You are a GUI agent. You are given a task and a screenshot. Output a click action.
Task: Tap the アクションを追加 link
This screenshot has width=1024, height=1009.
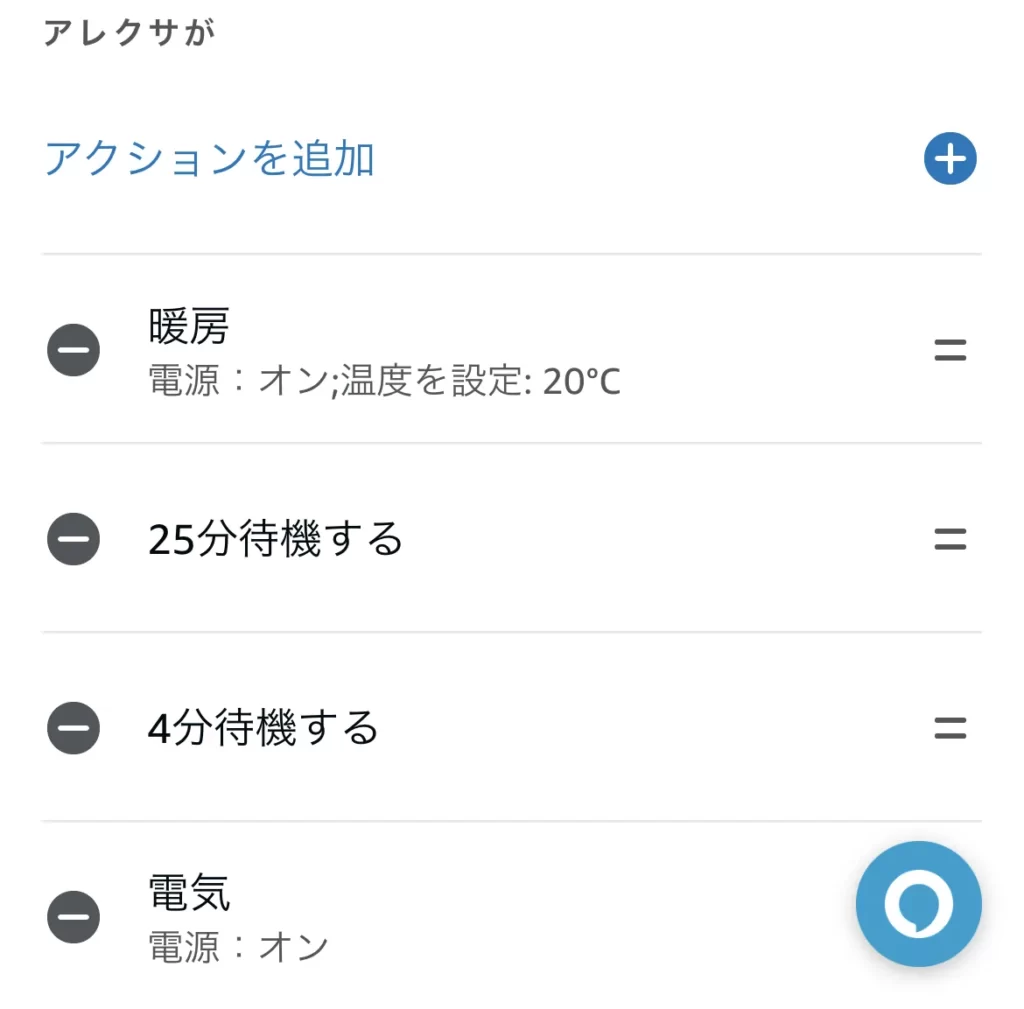tap(209, 159)
